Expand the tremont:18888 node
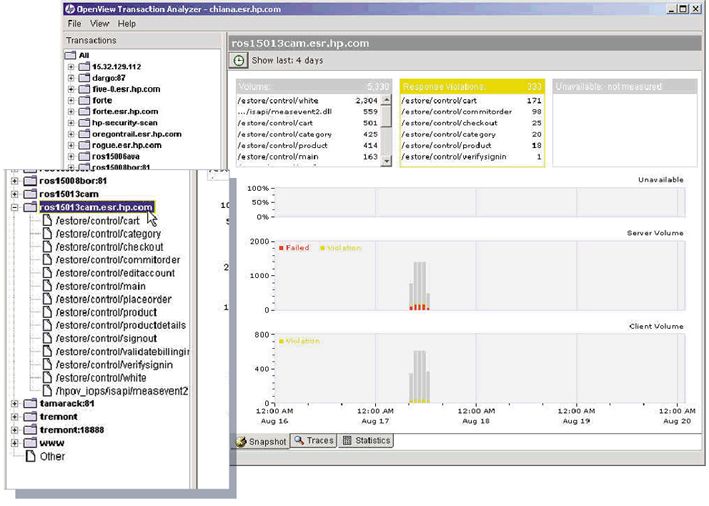Image resolution: width=709 pixels, height=506 pixels. pyautogui.click(x=15, y=430)
